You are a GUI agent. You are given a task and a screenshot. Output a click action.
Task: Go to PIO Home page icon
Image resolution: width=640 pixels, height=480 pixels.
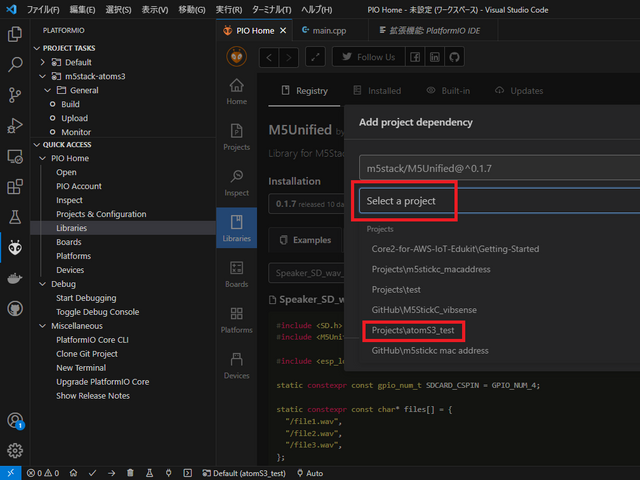click(236, 92)
